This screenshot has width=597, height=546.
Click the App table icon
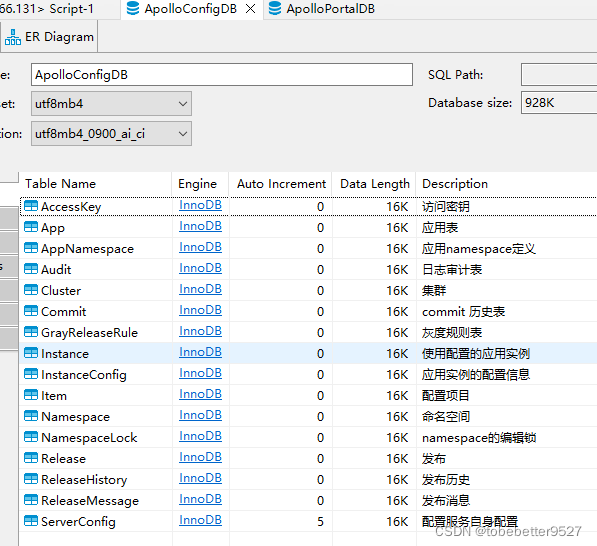[31, 227]
